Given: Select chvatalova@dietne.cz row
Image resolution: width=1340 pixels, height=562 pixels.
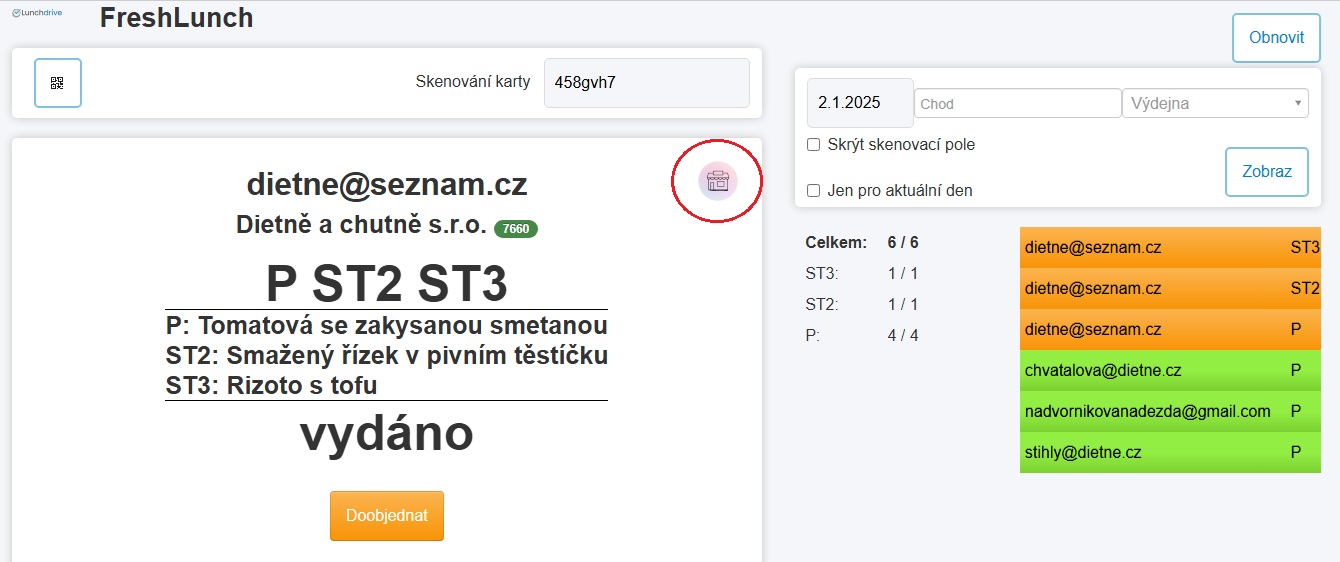Looking at the screenshot, I should (x=1170, y=370).
